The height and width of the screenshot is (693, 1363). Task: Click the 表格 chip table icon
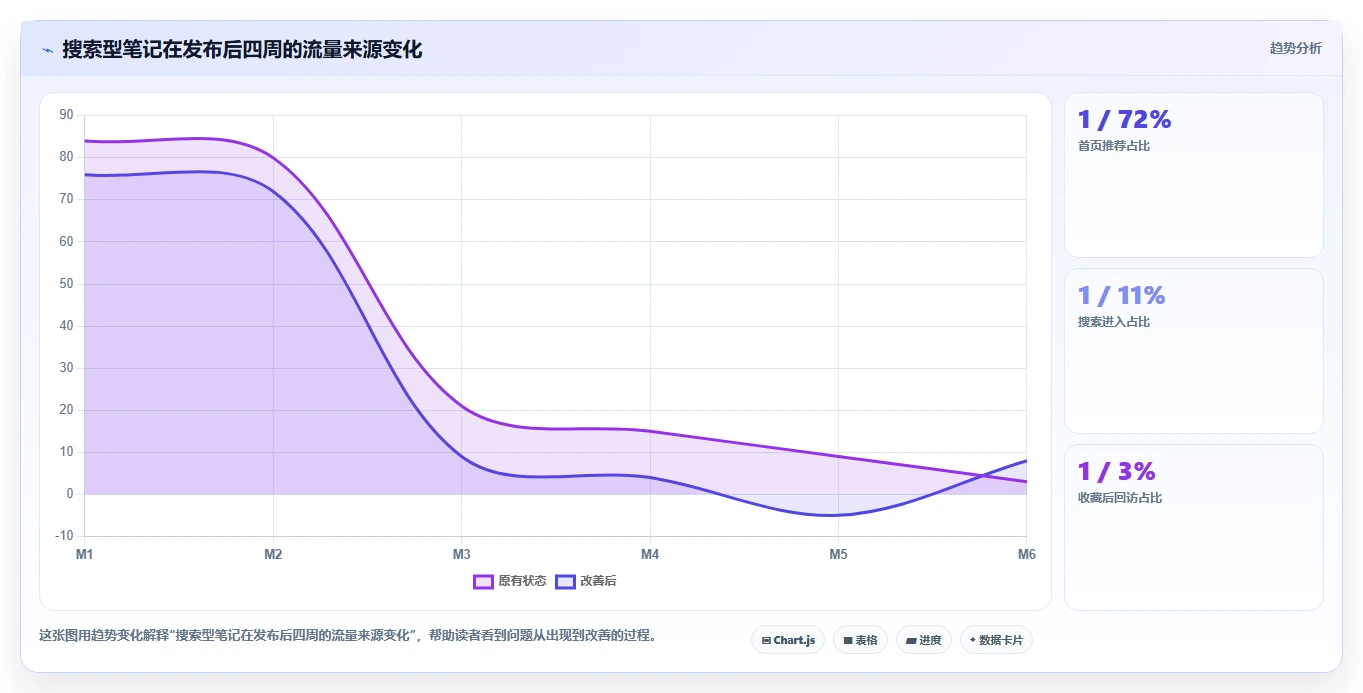[x=848, y=640]
